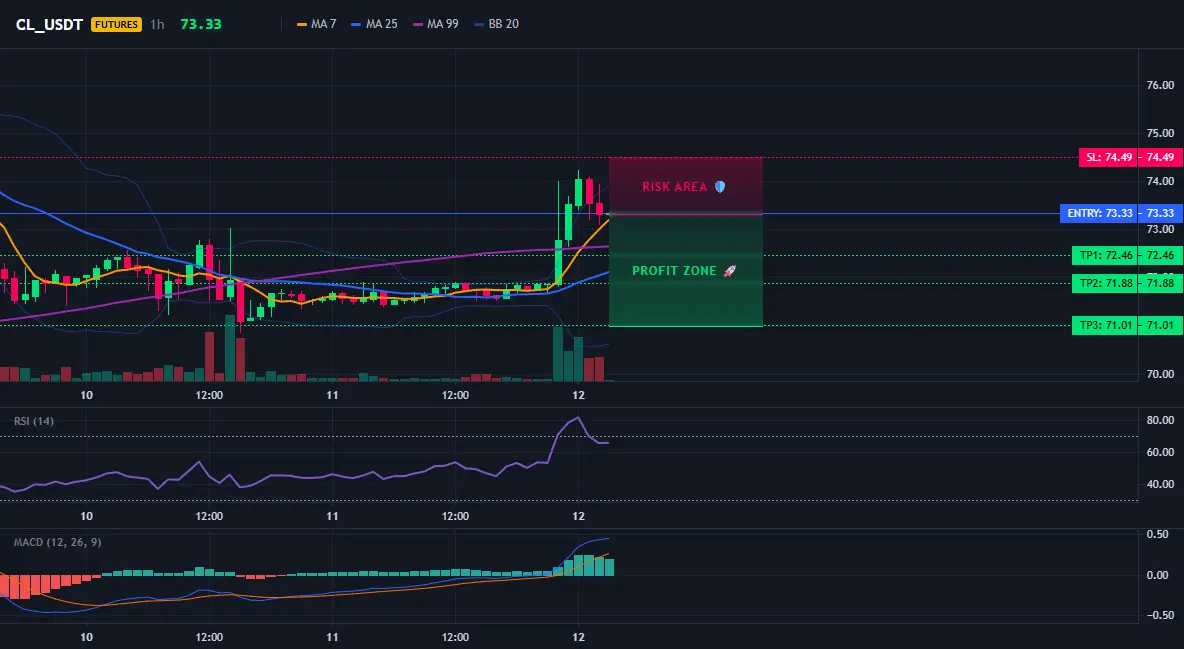The image size is (1184, 649).
Task: Click the current price 73.33 in header
Action: tap(201, 24)
